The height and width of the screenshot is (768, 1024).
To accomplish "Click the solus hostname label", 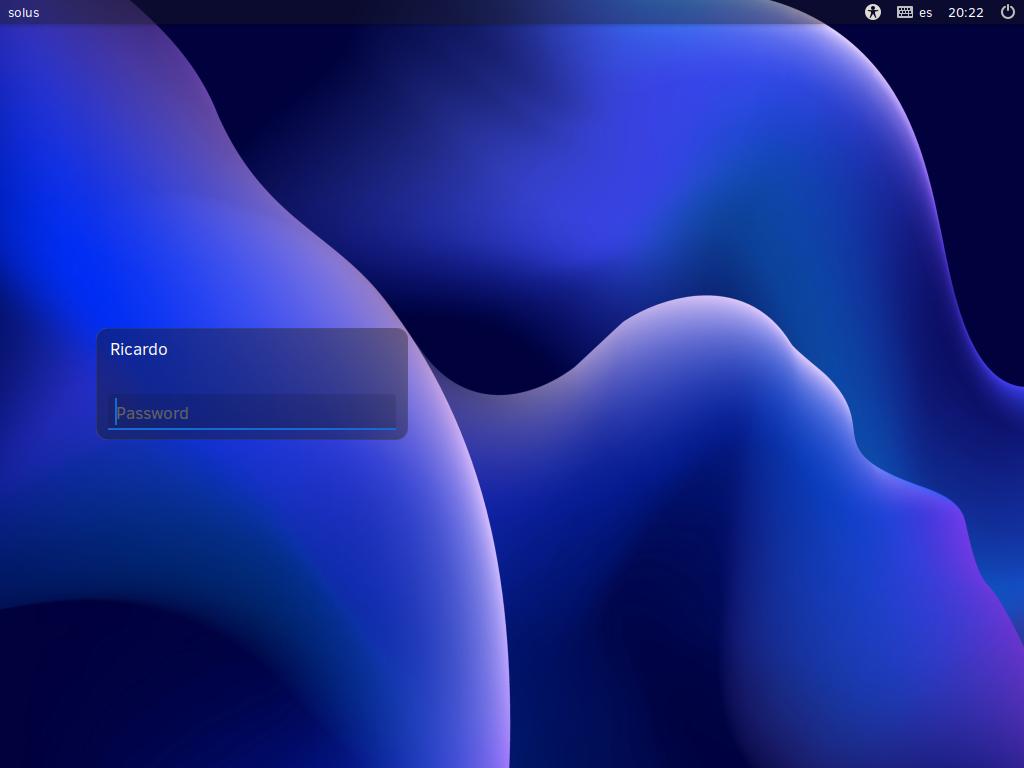I will click(x=24, y=12).
